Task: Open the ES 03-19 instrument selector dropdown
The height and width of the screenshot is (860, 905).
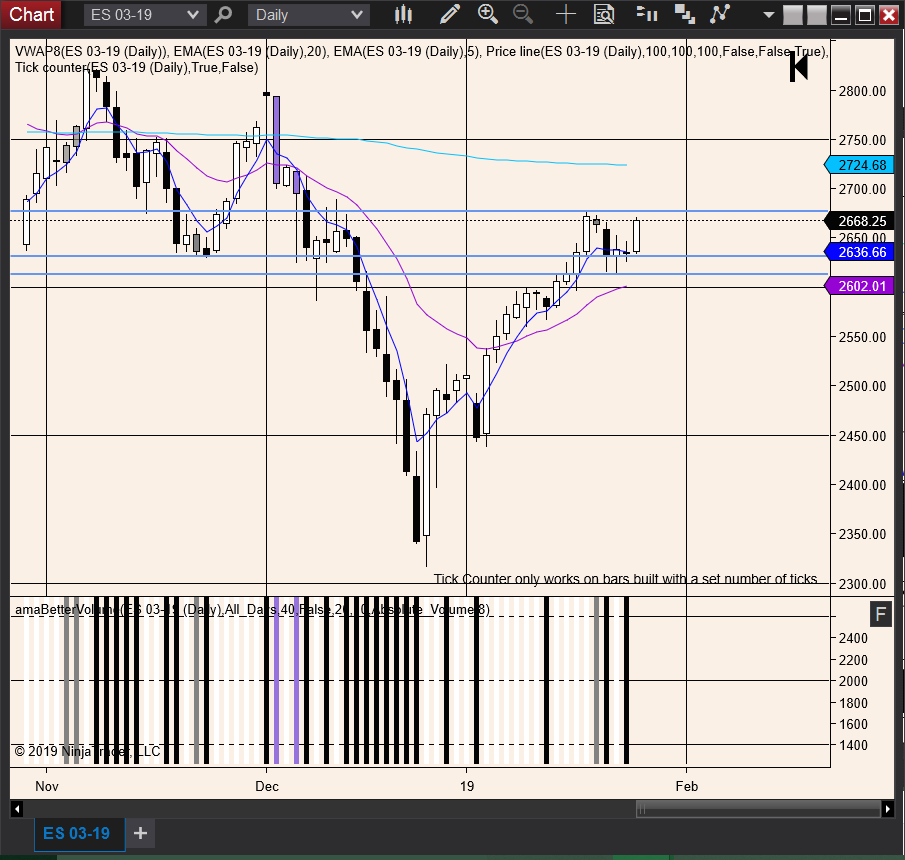Action: 145,14
